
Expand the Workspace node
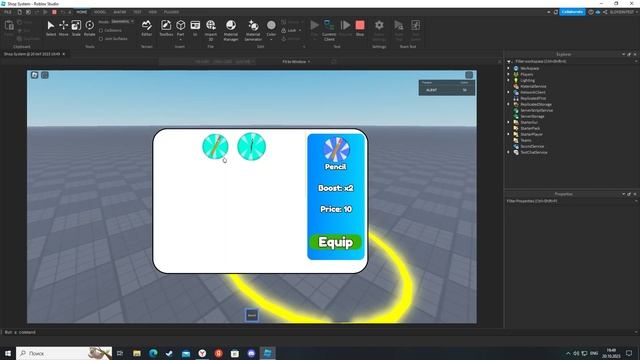(x=509, y=68)
